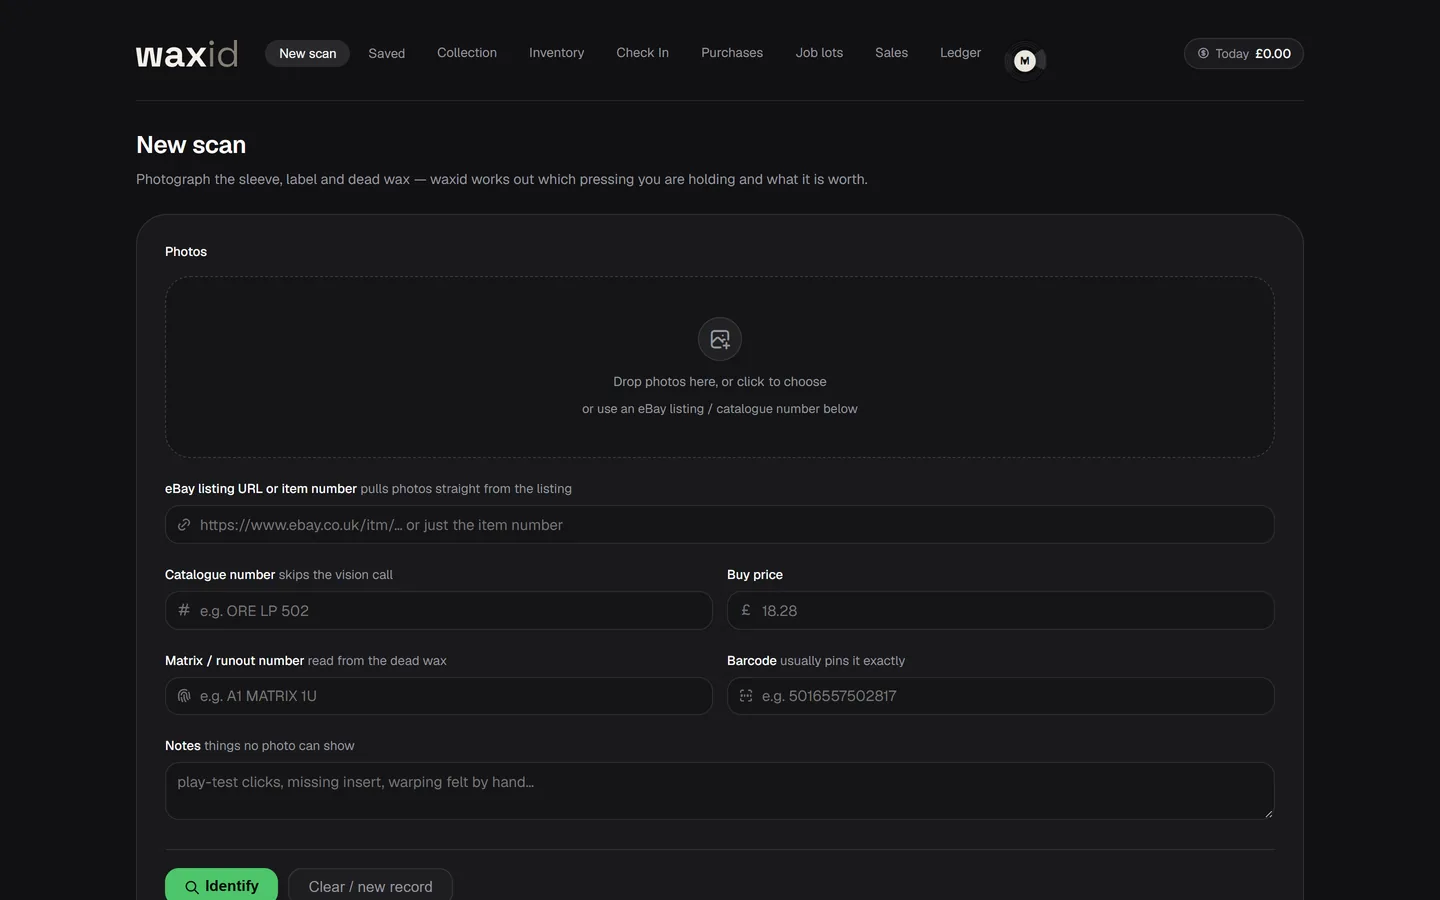This screenshot has width=1440, height=900.
Task: Click the pound sign in Buy price
Action: [746, 610]
